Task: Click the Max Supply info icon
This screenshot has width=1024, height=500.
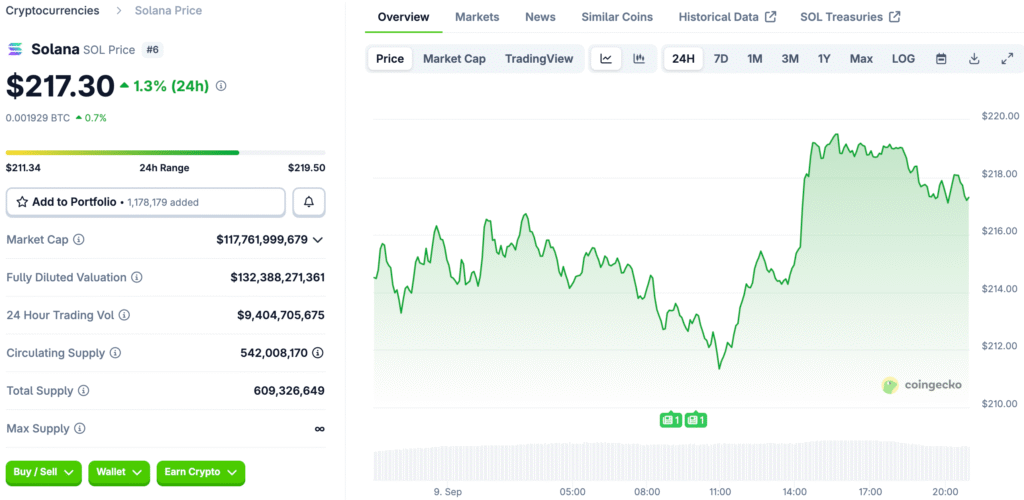Action: pos(80,429)
